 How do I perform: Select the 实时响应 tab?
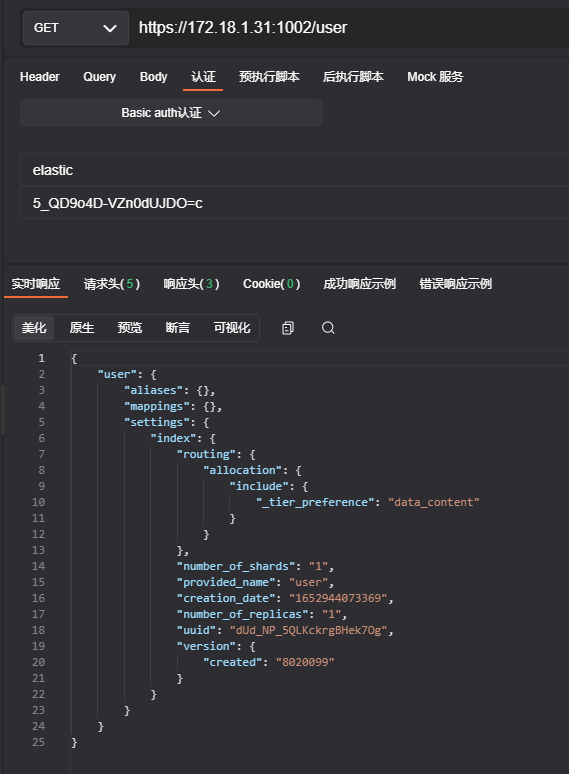pos(36,284)
